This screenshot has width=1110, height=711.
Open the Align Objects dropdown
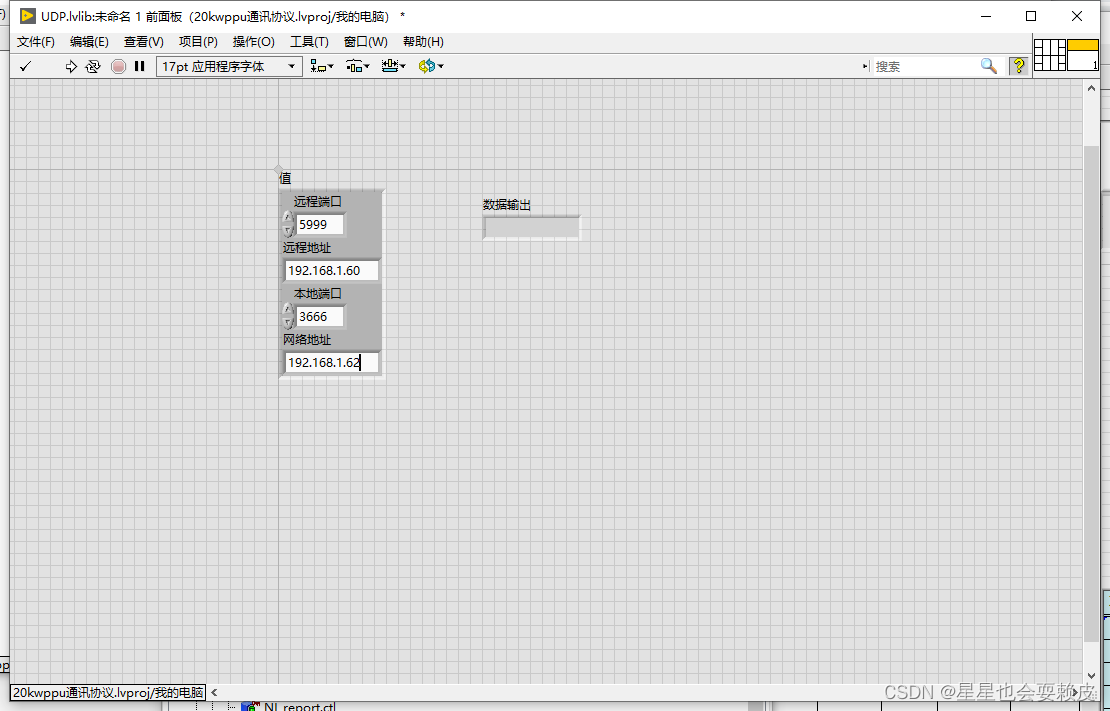[x=322, y=66]
